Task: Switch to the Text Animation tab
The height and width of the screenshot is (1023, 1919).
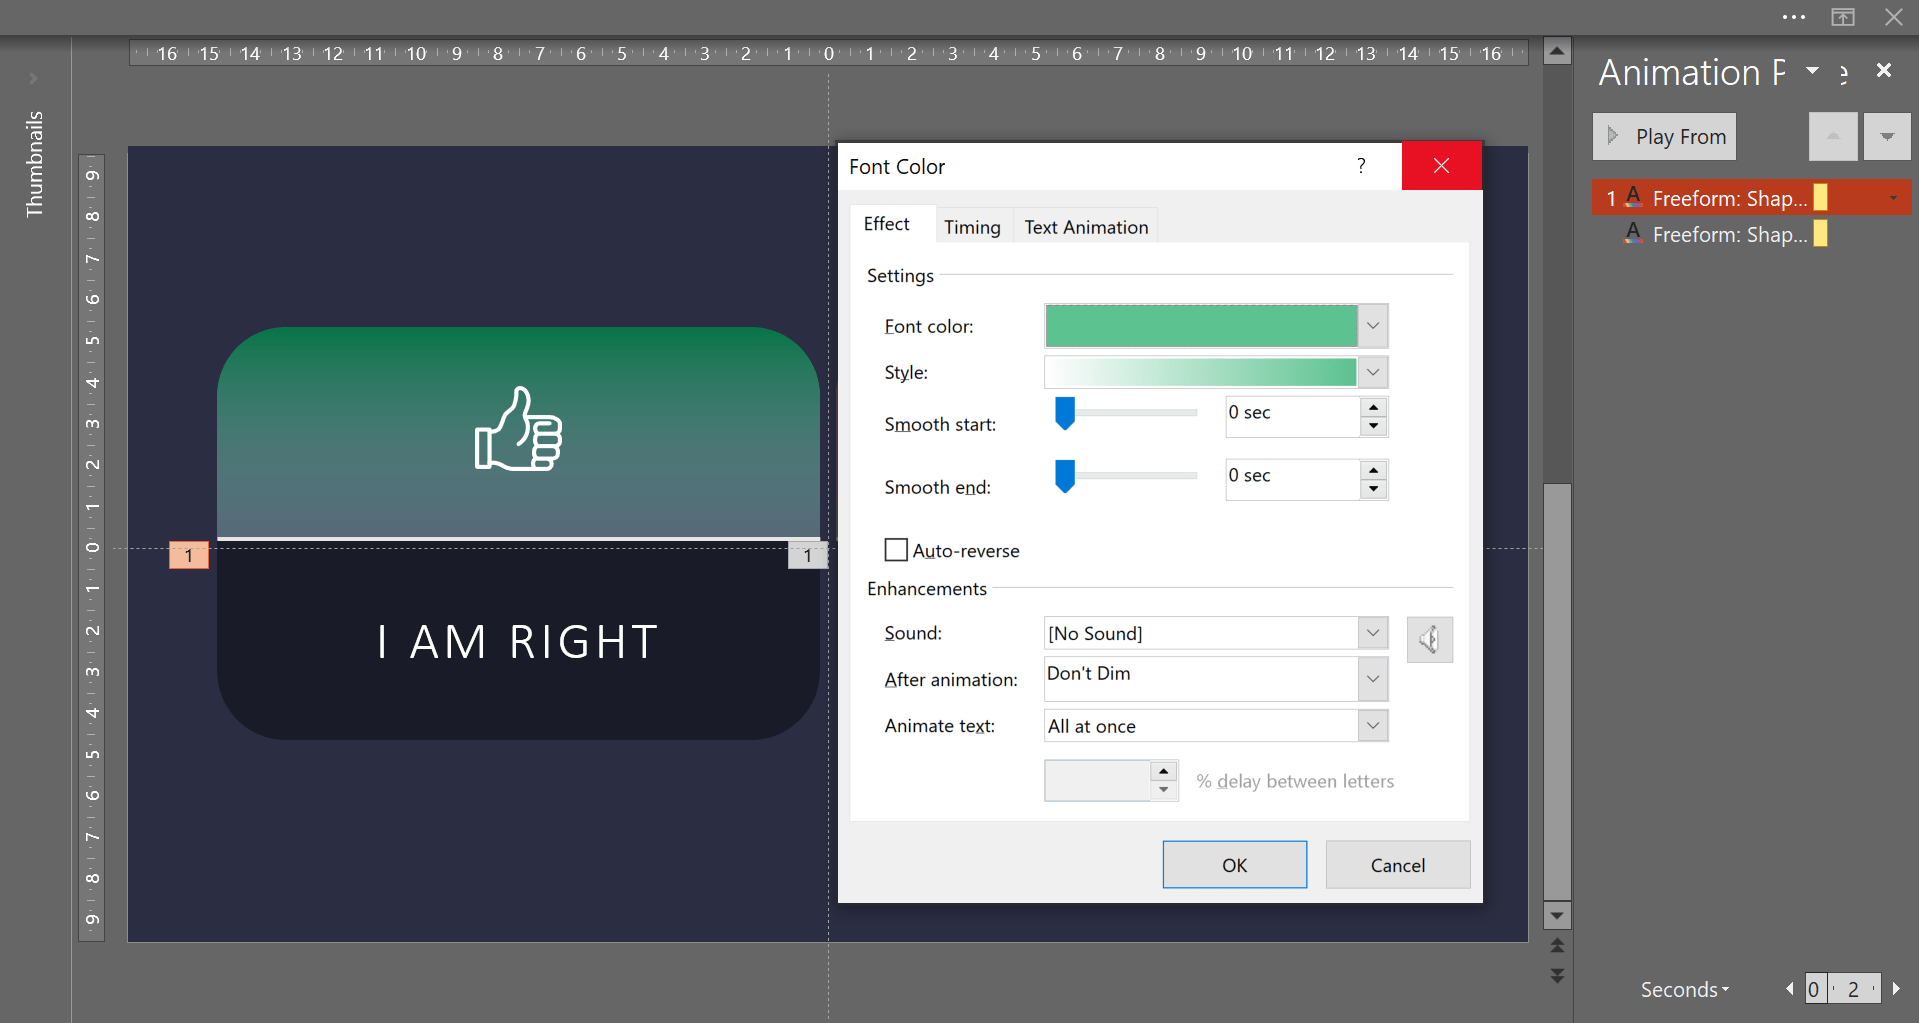Action: (1086, 227)
